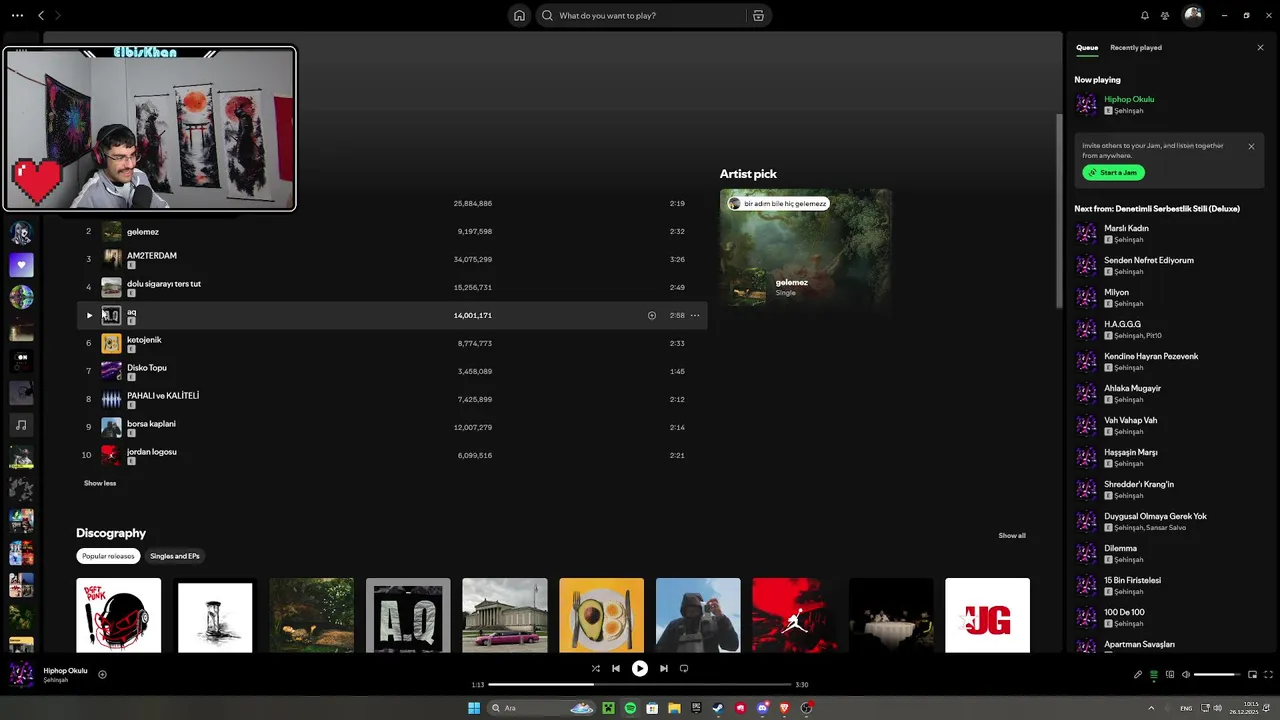Image resolution: width=1280 pixels, height=720 pixels.
Task: Open Connect to a device
Action: click(x=1170, y=674)
